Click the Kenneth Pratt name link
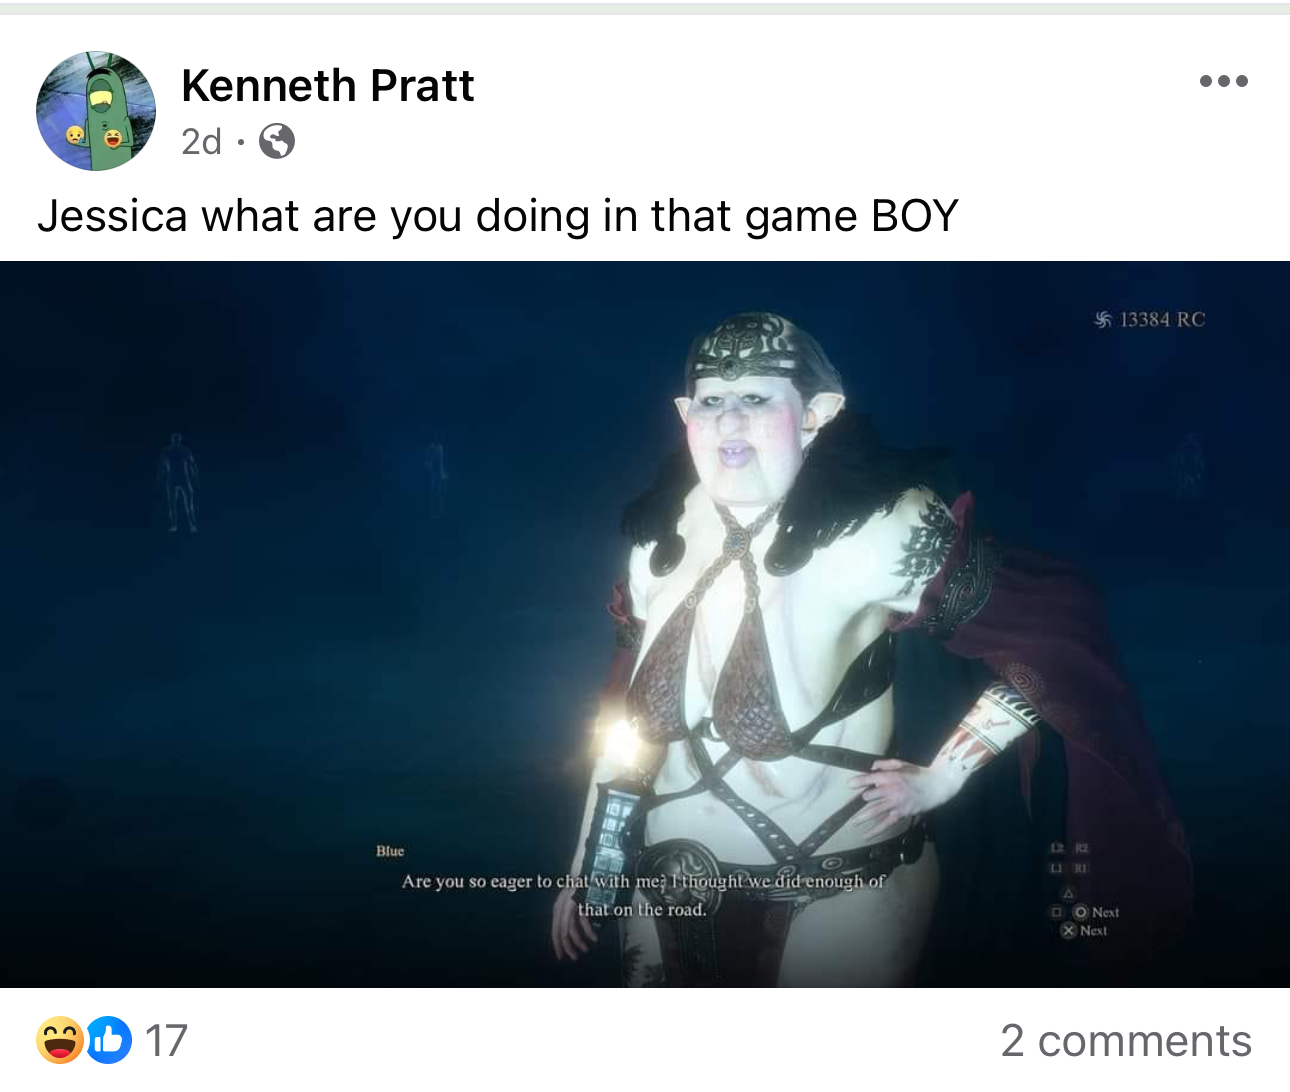Screen dimensions: 1290x1092 click(x=328, y=86)
